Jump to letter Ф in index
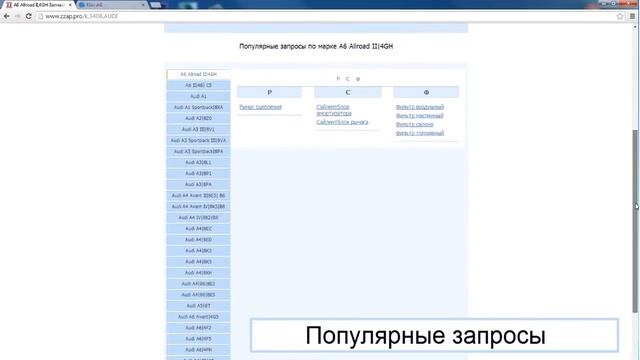 pyautogui.click(x=358, y=79)
